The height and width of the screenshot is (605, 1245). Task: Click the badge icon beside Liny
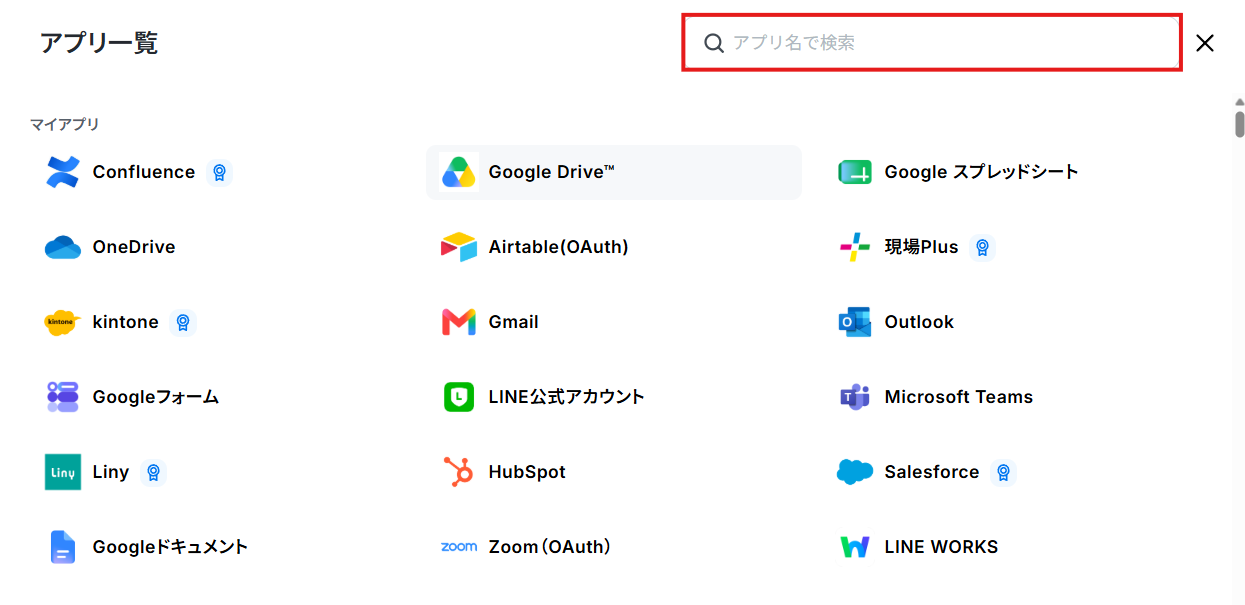pyautogui.click(x=153, y=472)
